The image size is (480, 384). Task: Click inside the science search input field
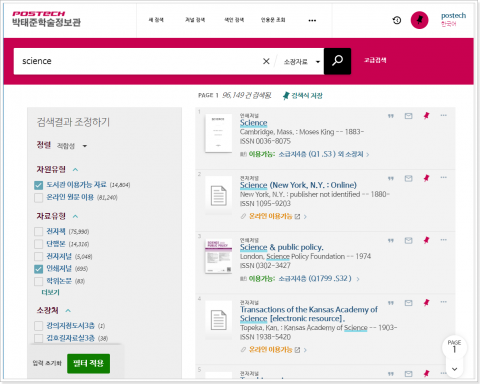[137, 61]
